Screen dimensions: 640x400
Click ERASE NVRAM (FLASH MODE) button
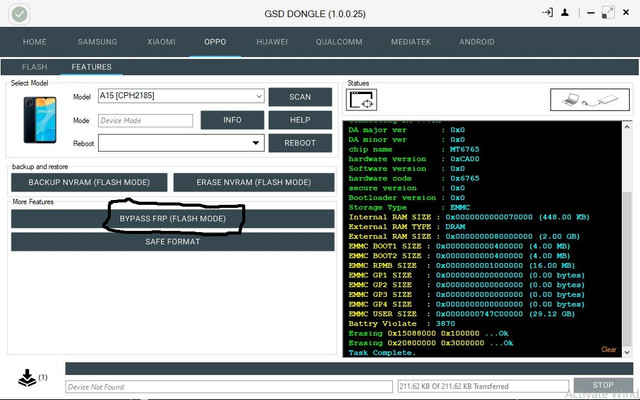pyautogui.click(x=254, y=182)
